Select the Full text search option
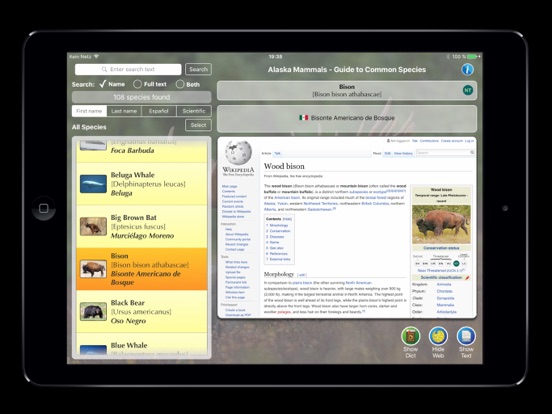The width and height of the screenshot is (552, 414). (150, 84)
